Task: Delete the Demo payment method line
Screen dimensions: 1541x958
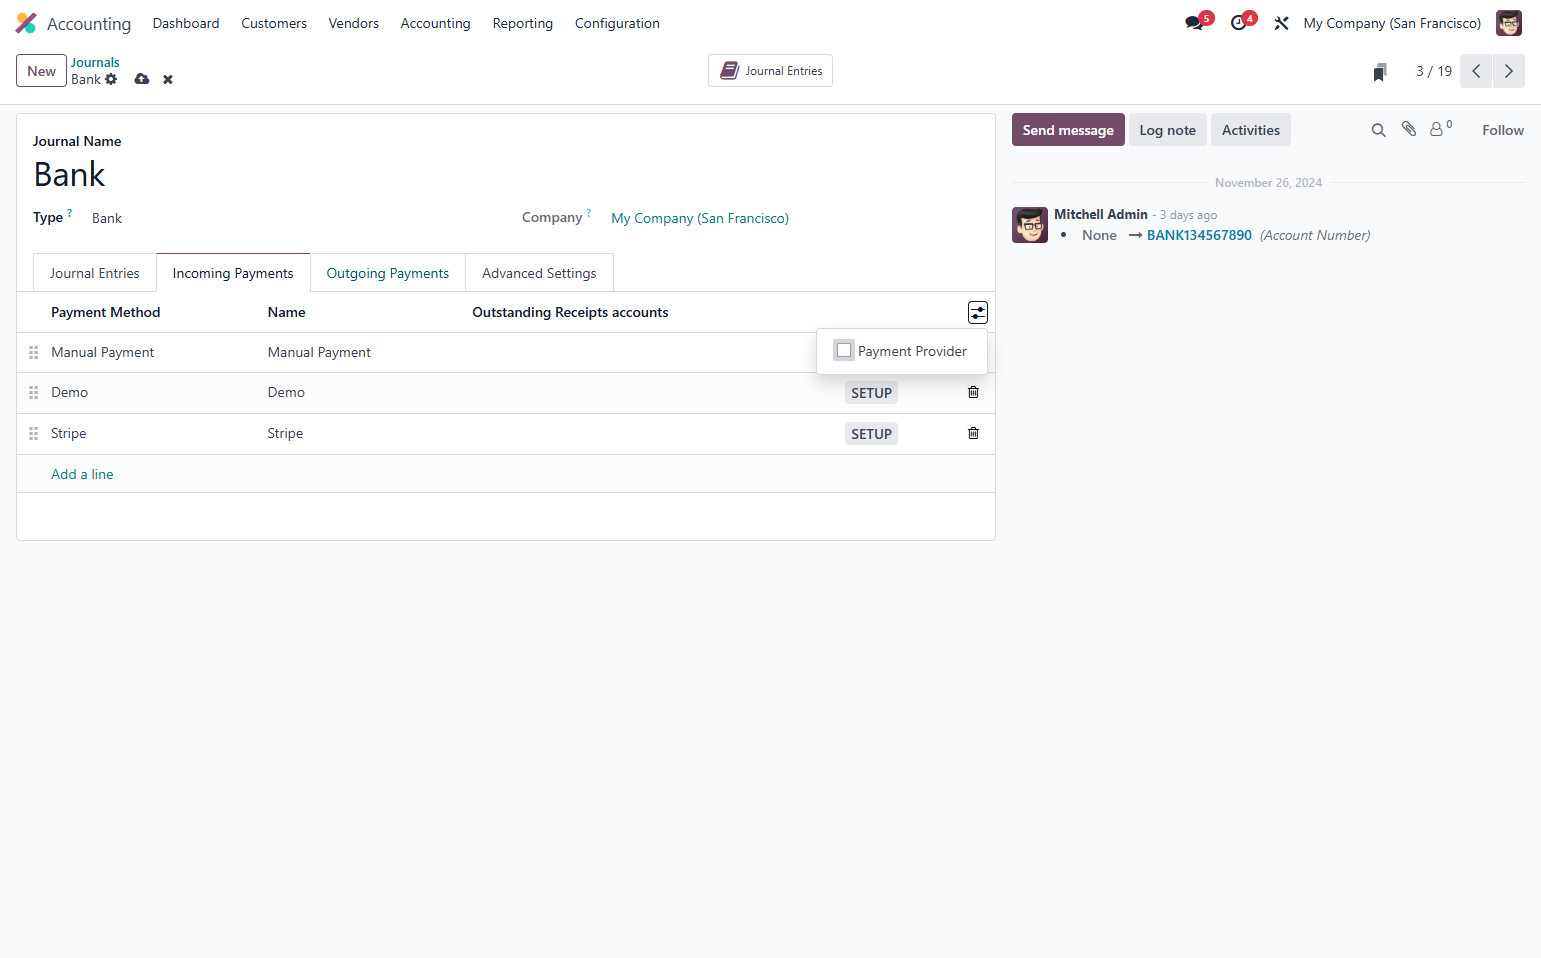Action: pos(973,392)
